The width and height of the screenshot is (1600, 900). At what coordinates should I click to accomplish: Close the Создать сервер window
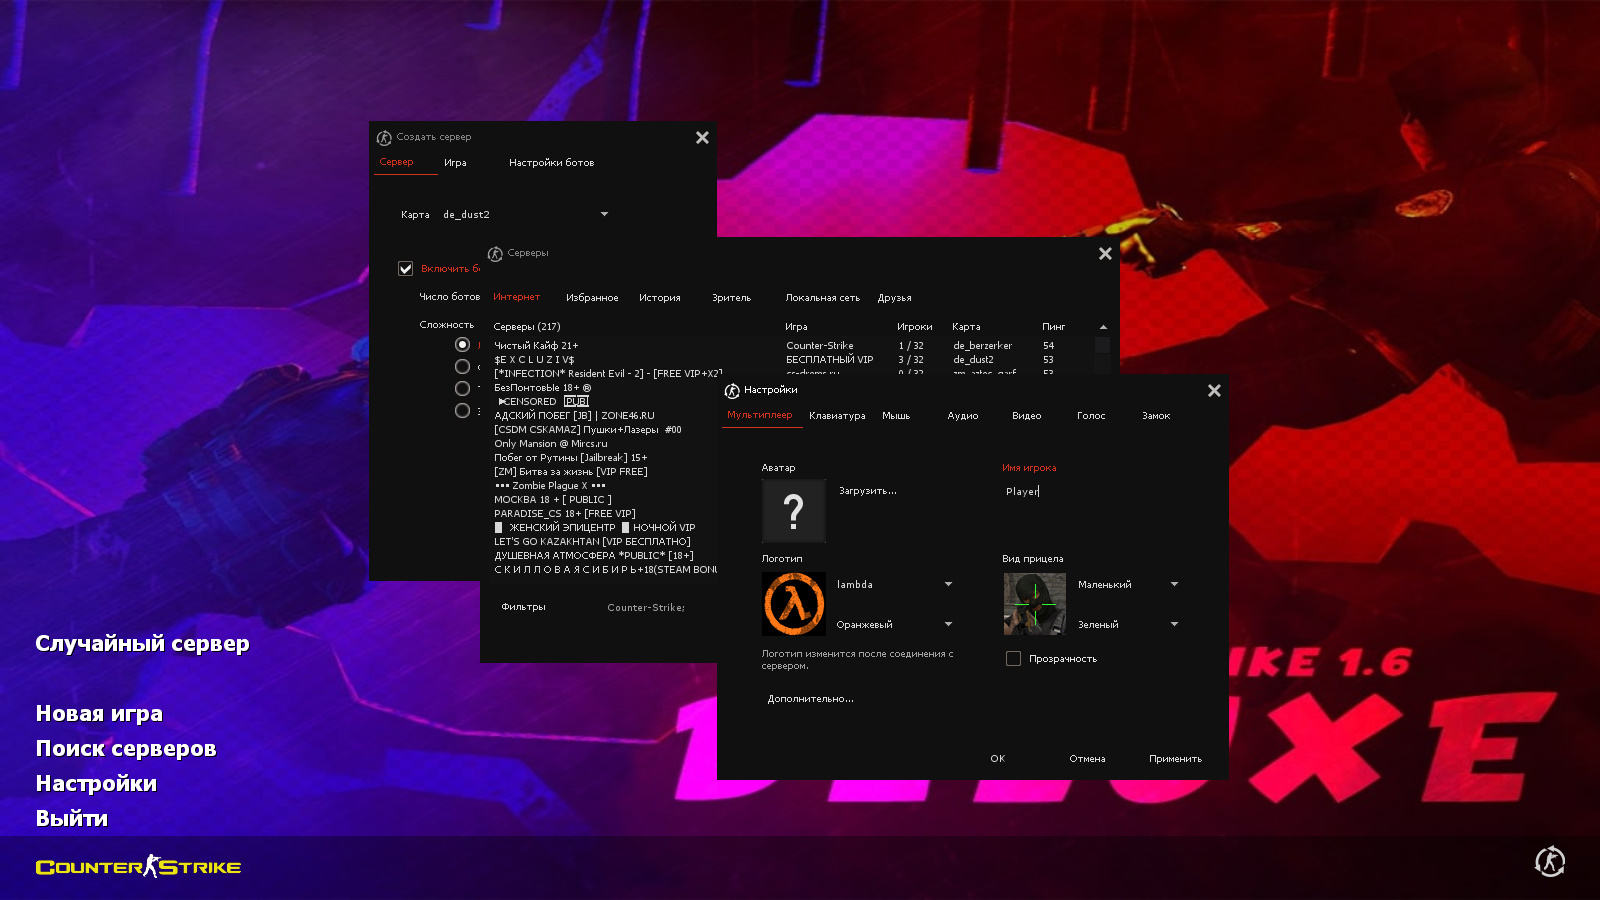[x=702, y=138]
